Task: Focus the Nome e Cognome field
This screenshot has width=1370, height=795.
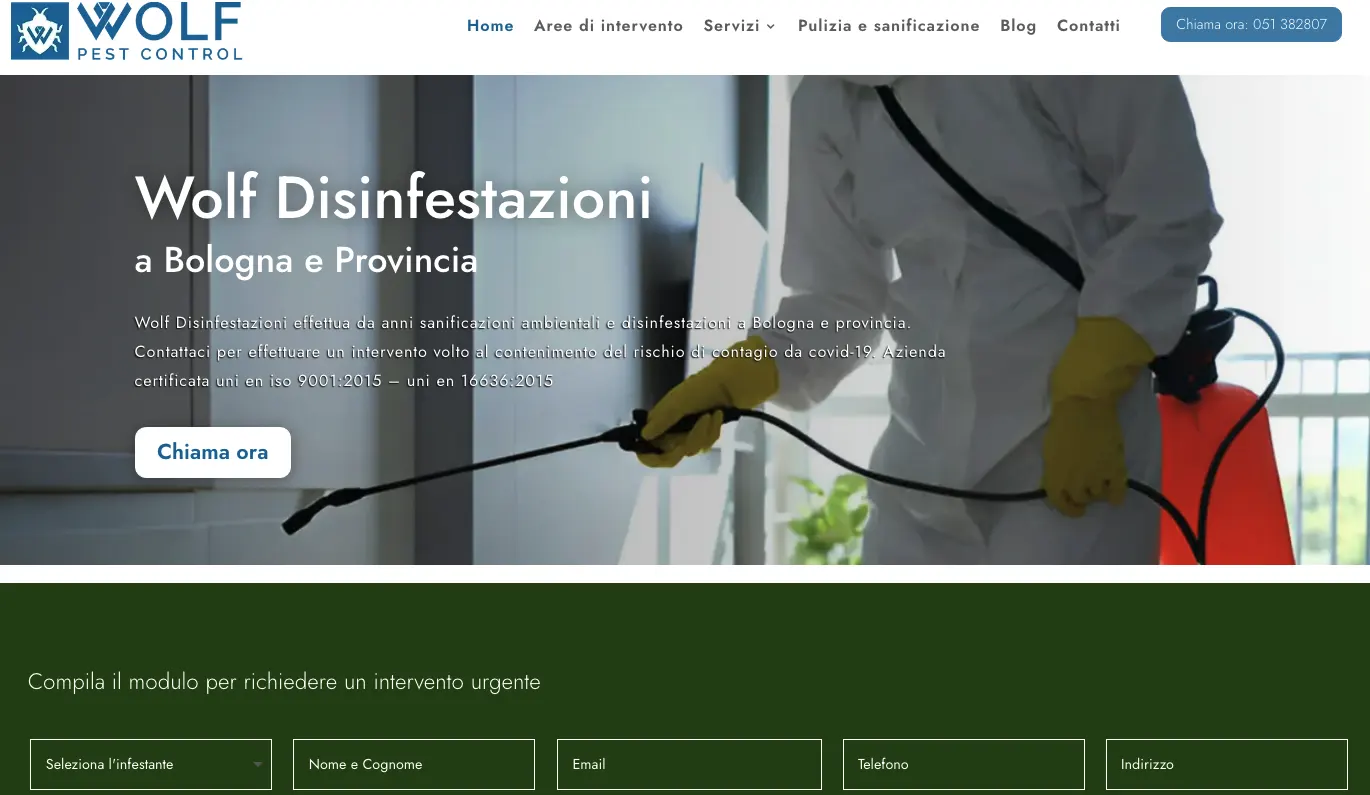Action: pos(413,764)
